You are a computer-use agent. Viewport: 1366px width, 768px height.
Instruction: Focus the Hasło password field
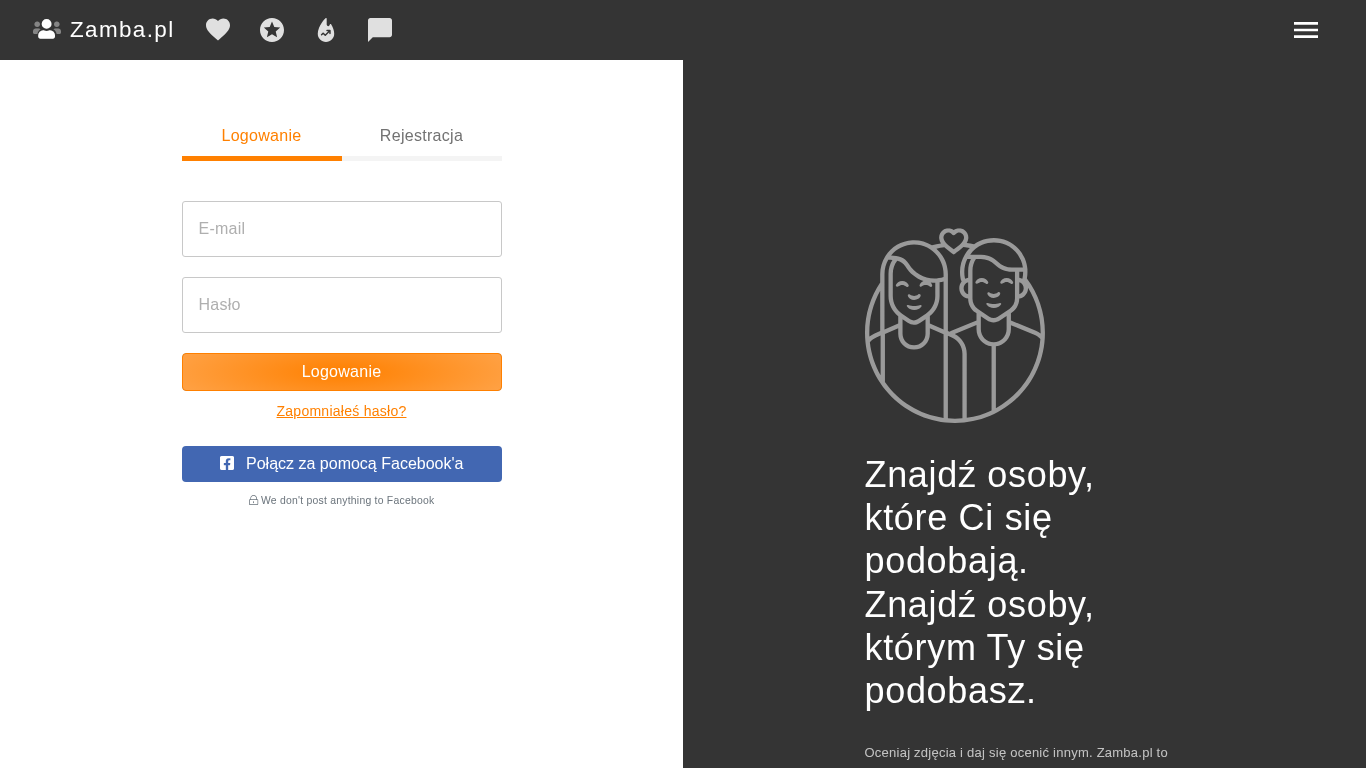tap(341, 305)
